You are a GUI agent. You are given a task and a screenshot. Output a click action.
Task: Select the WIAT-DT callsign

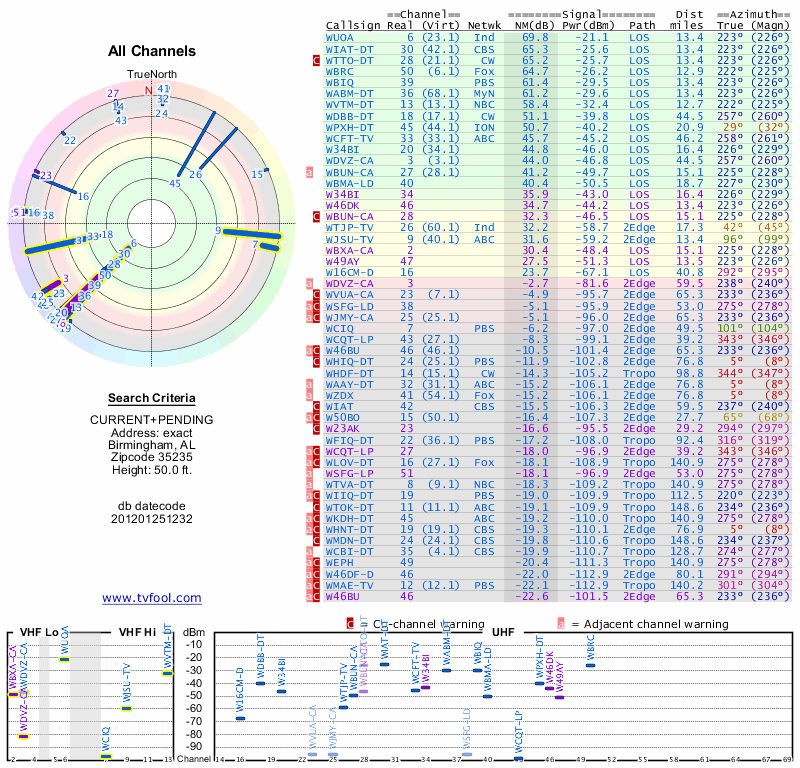[x=349, y=49]
